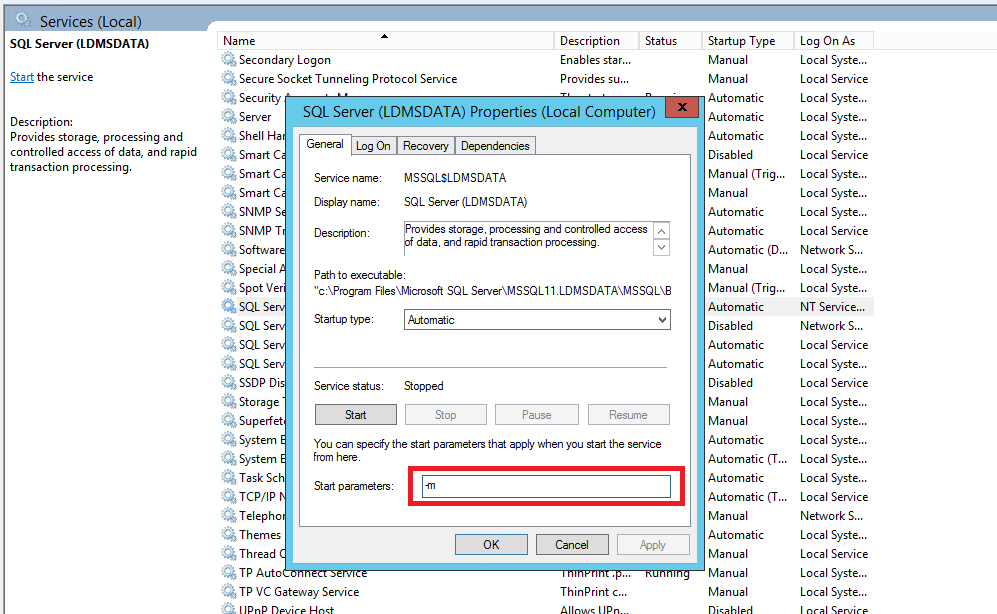Click the Services (Local) header icon
Viewport: 997px width, 614px height.
click(22, 20)
